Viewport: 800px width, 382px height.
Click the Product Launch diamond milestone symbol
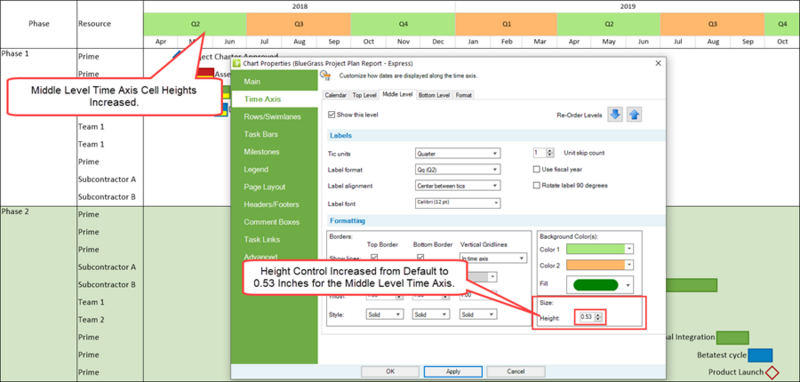pos(772,372)
